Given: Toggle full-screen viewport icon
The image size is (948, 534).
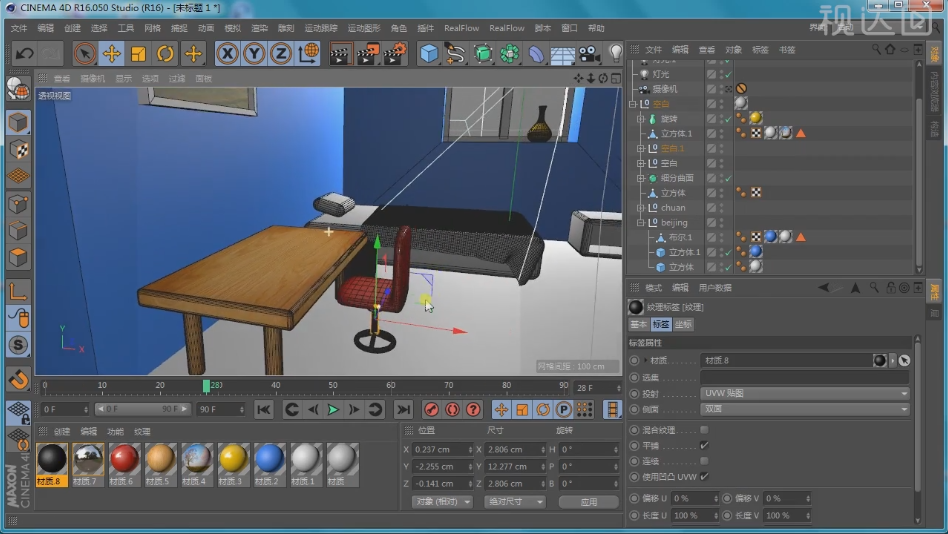Looking at the screenshot, I should [616, 79].
